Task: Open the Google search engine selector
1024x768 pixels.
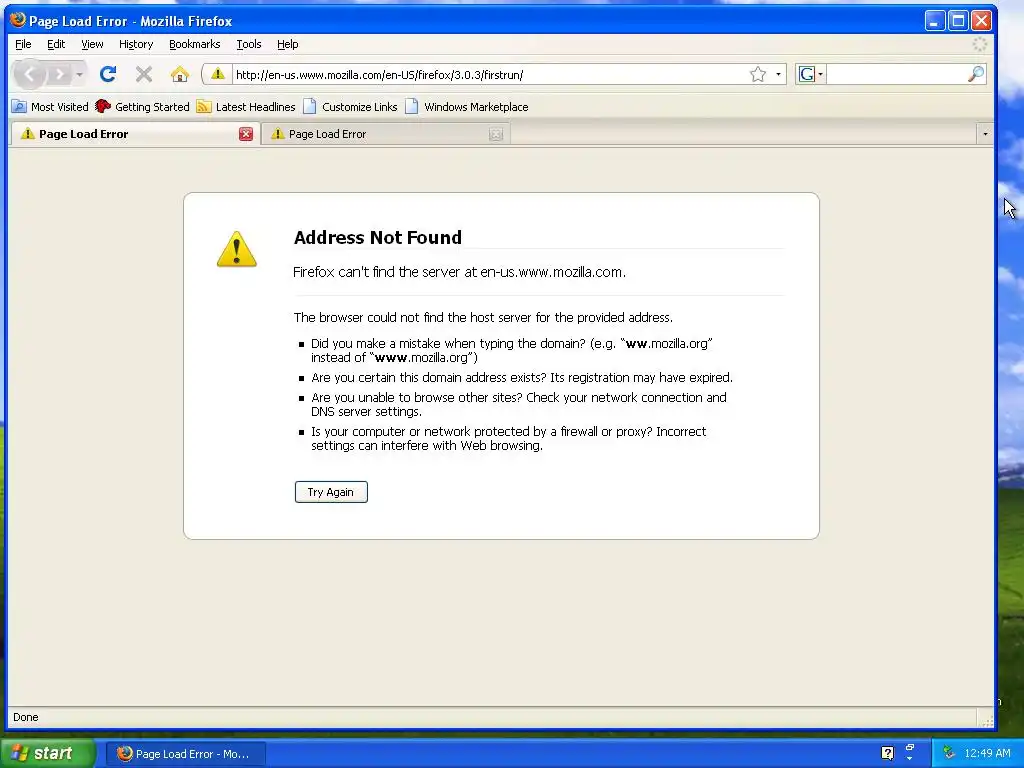Action: [x=811, y=74]
